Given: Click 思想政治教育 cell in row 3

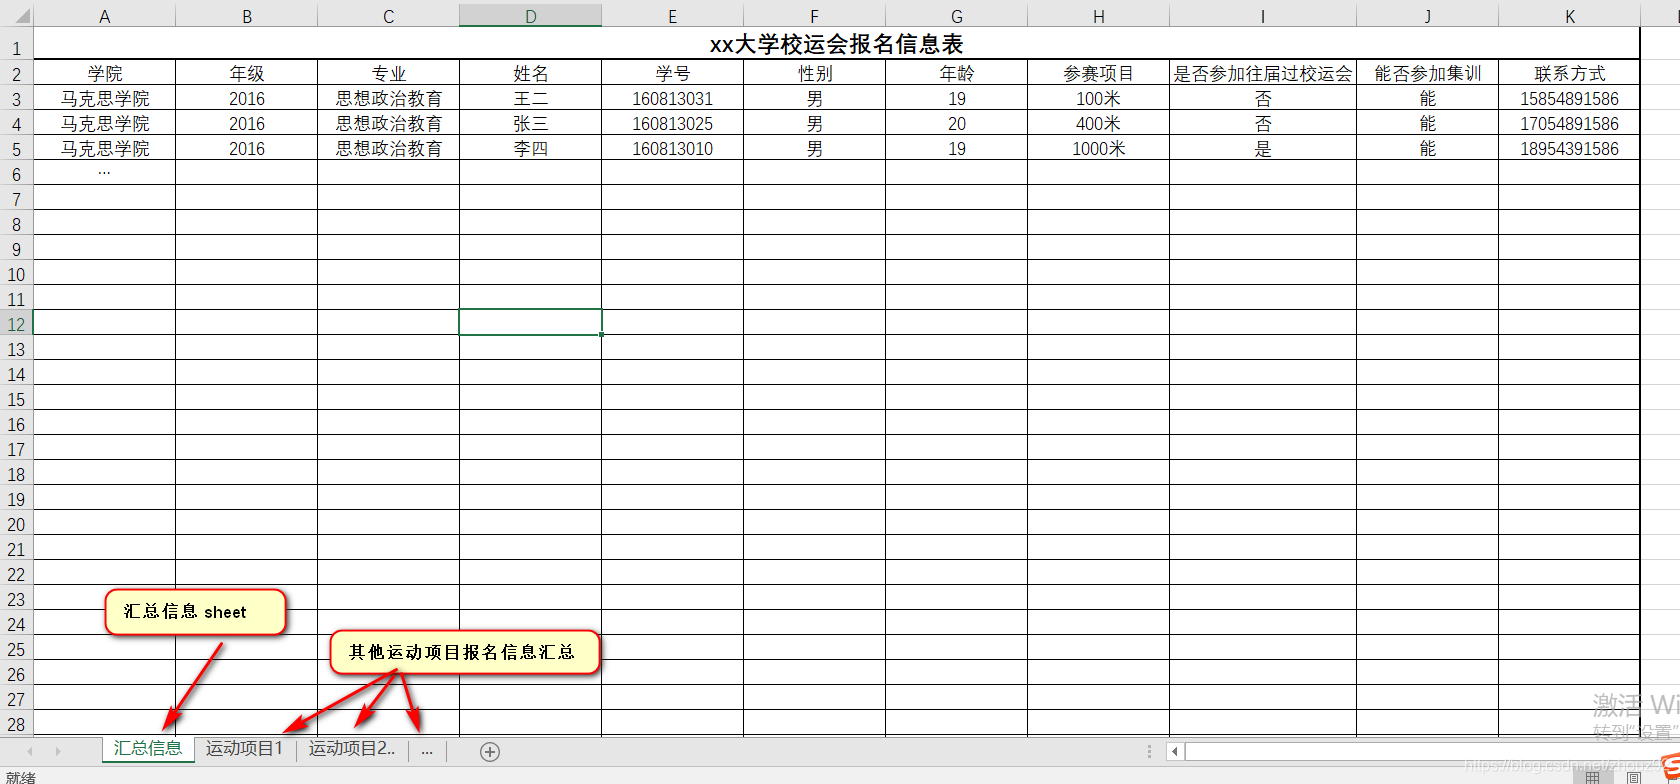Looking at the screenshot, I should tap(389, 98).
